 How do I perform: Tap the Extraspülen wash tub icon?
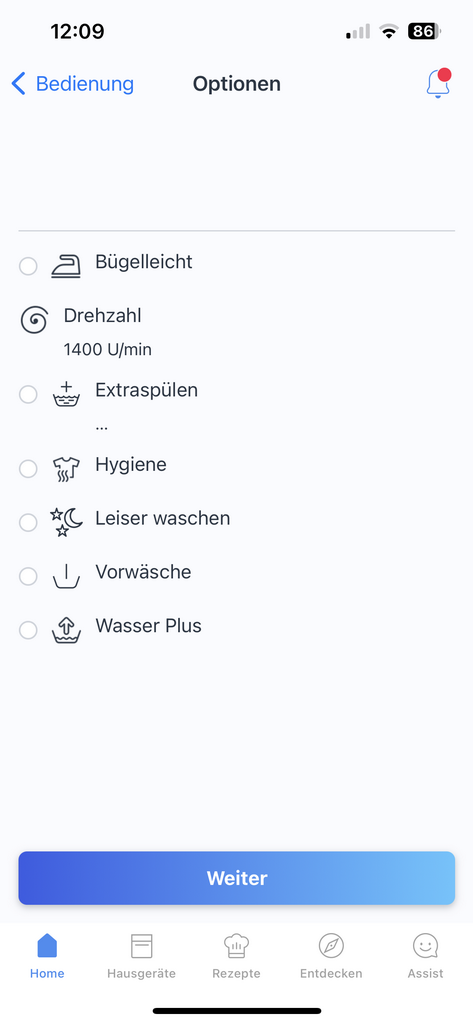click(x=66, y=394)
